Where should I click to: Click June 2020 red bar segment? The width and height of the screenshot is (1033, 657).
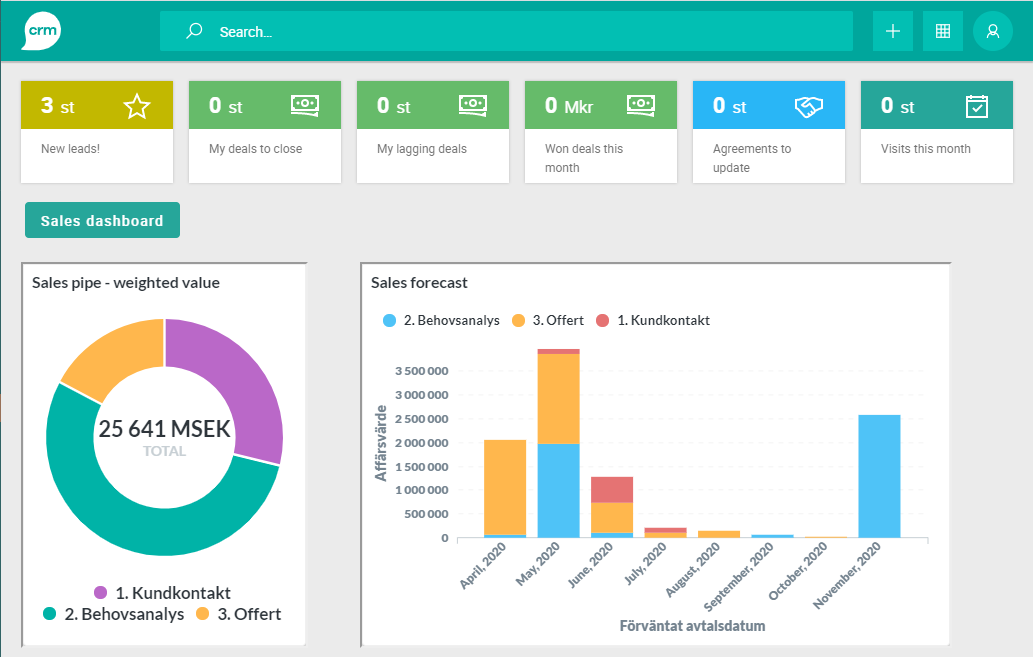[612, 490]
